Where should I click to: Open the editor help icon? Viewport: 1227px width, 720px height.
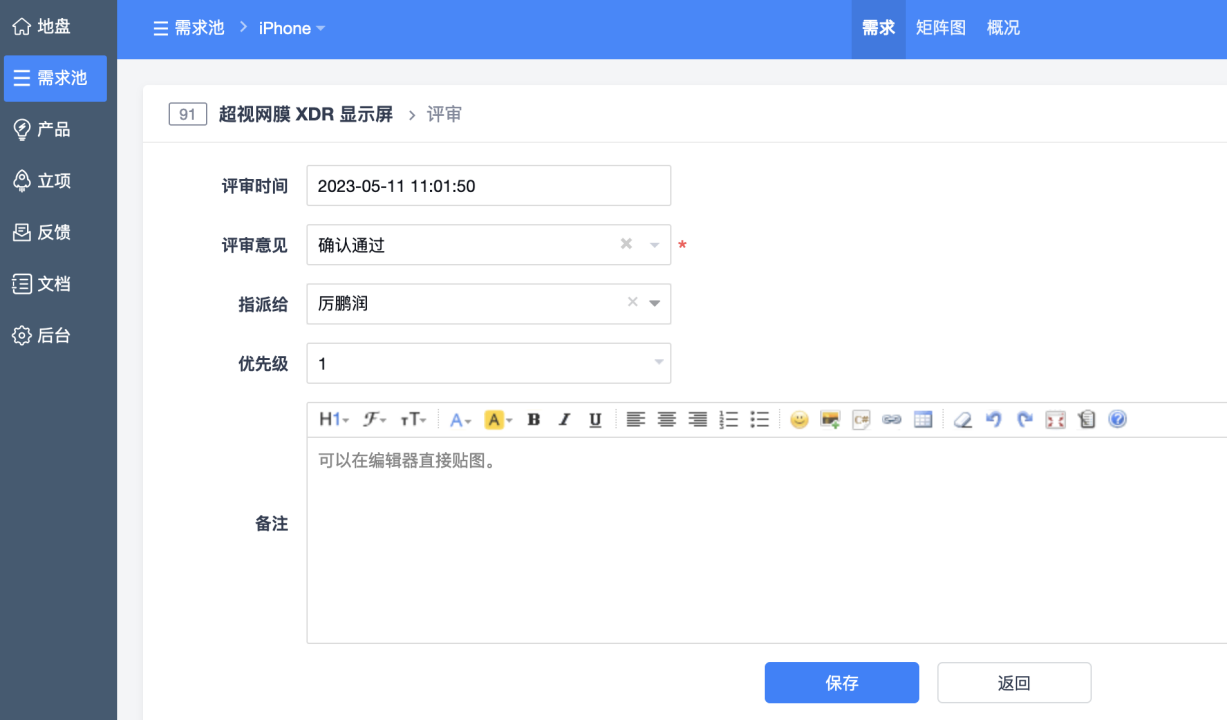coord(1118,420)
